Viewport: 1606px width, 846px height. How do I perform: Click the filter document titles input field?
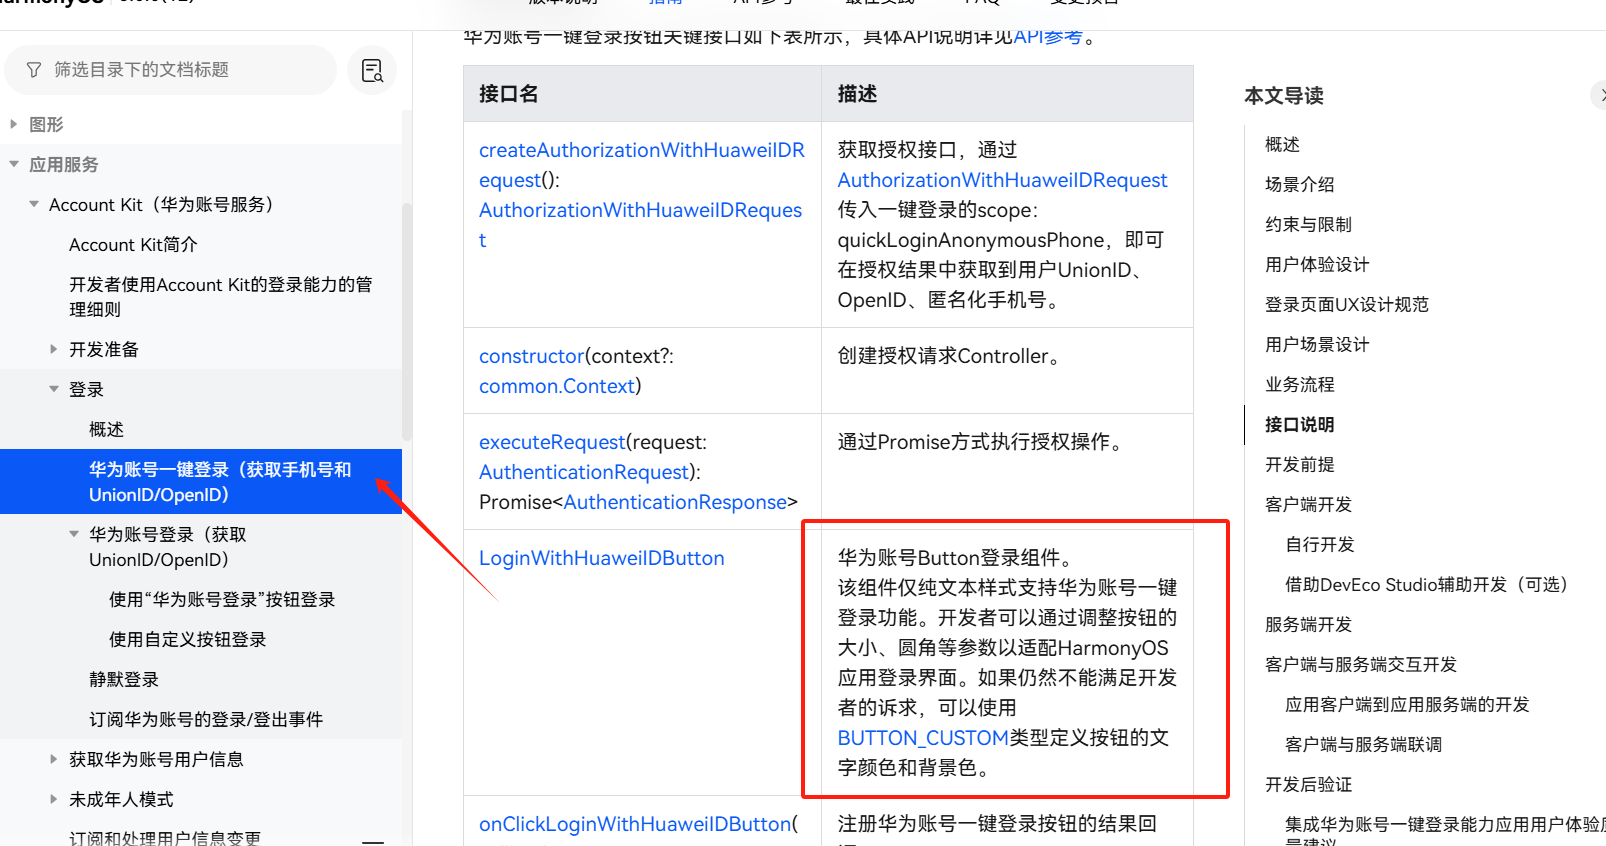(x=170, y=70)
